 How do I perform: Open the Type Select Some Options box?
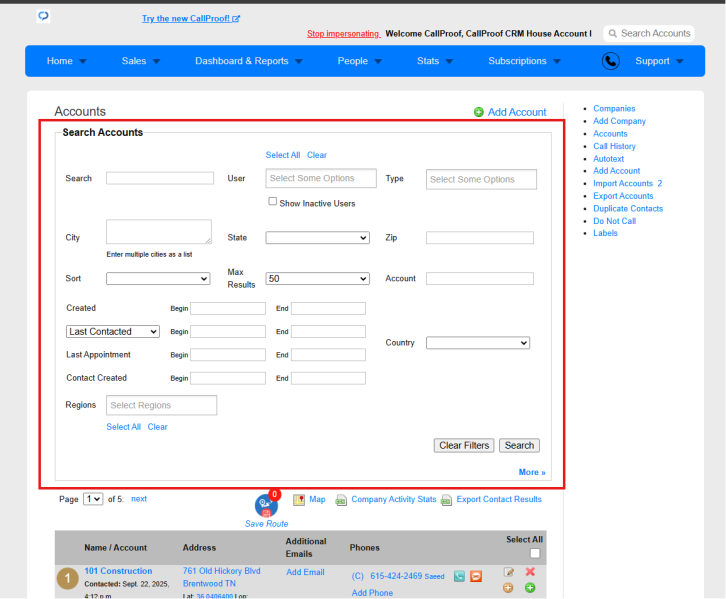click(x=482, y=180)
